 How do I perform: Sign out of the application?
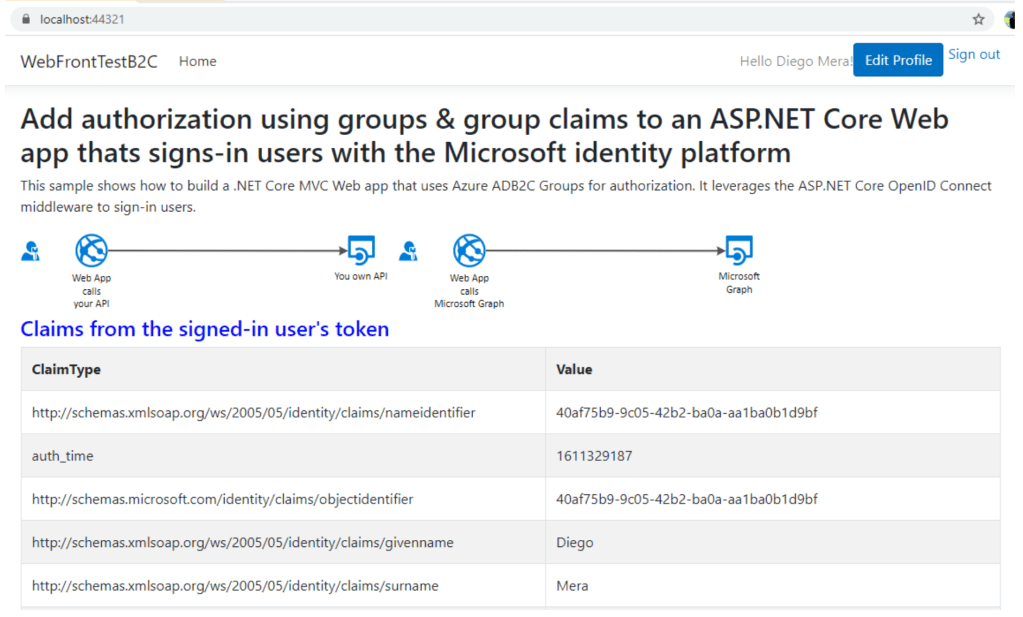pyautogui.click(x=973, y=54)
